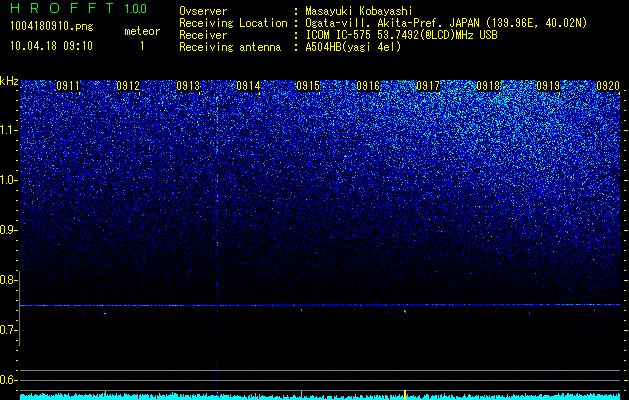The height and width of the screenshot is (400, 629).
Task: Click the 1.0 frequency axis label
Action: pos(9,180)
